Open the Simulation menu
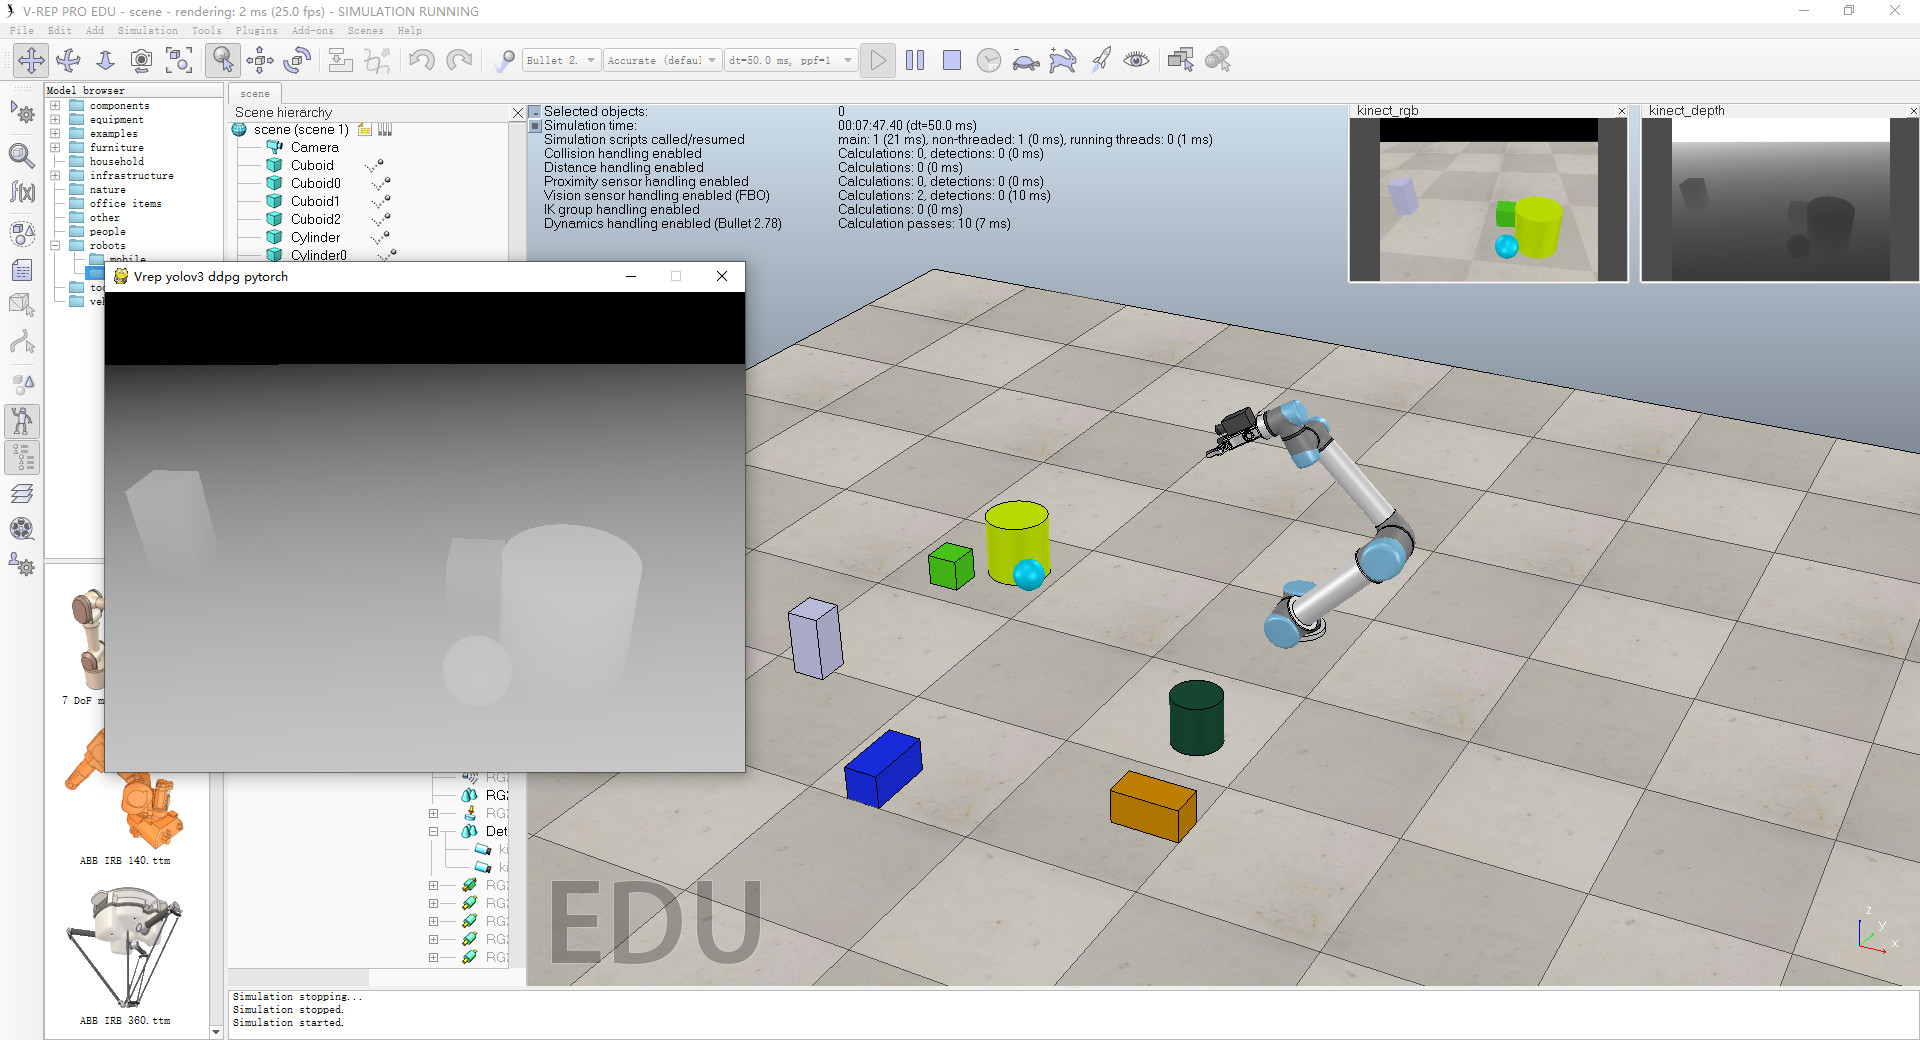 click(146, 31)
